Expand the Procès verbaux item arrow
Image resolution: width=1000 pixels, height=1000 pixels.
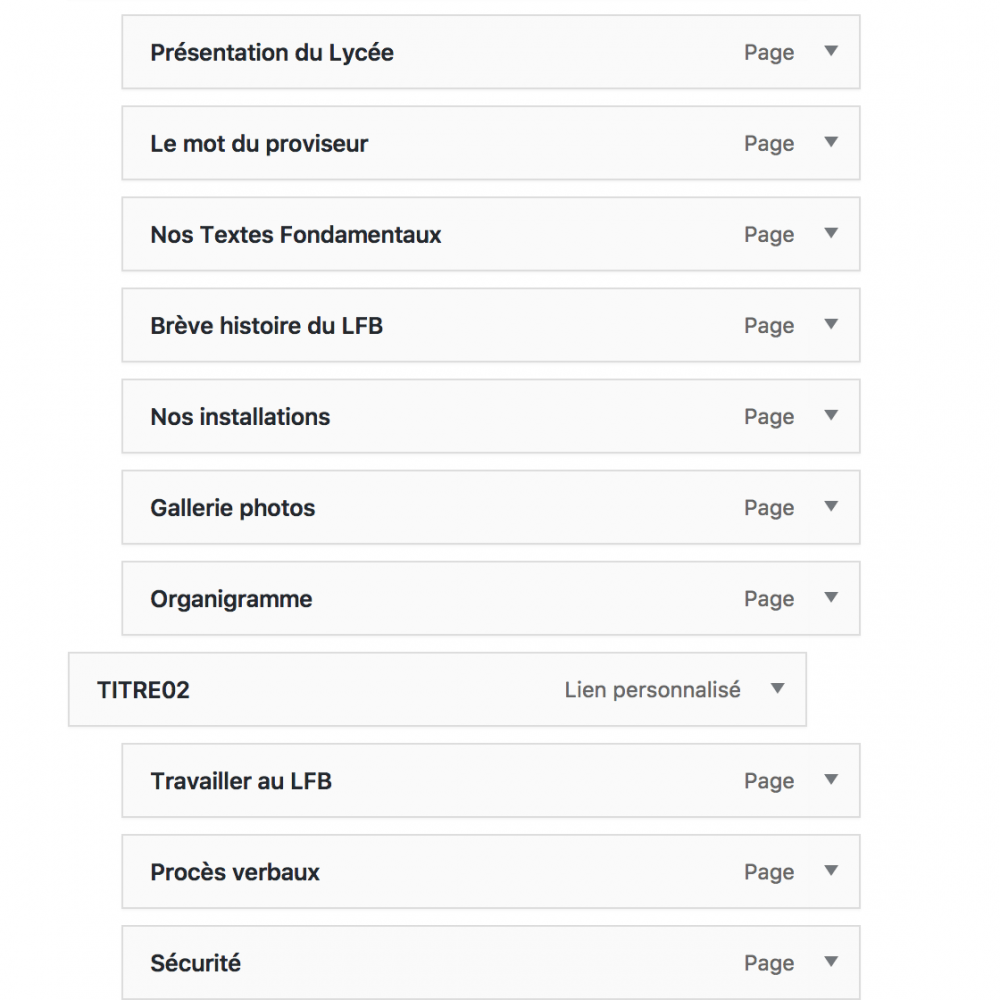tap(830, 870)
